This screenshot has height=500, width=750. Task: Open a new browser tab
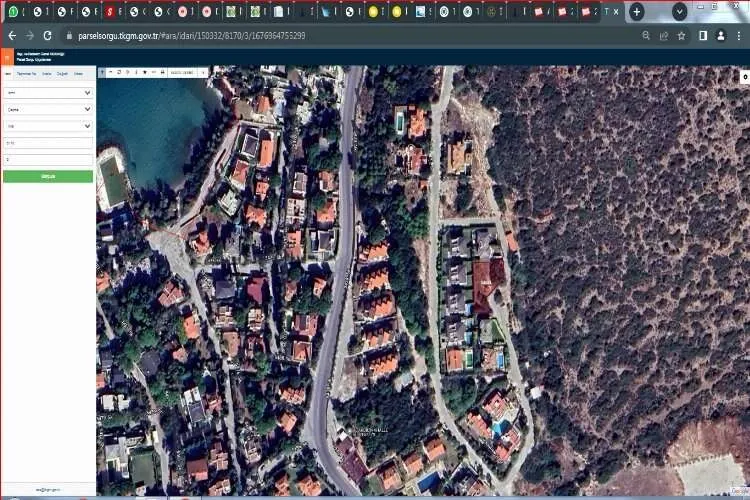click(x=636, y=11)
